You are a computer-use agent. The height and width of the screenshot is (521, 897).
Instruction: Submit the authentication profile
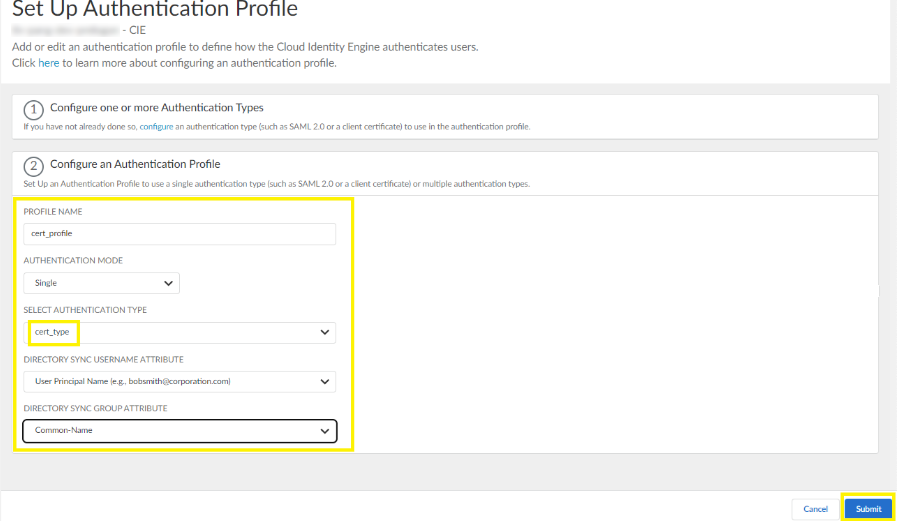pos(868,509)
